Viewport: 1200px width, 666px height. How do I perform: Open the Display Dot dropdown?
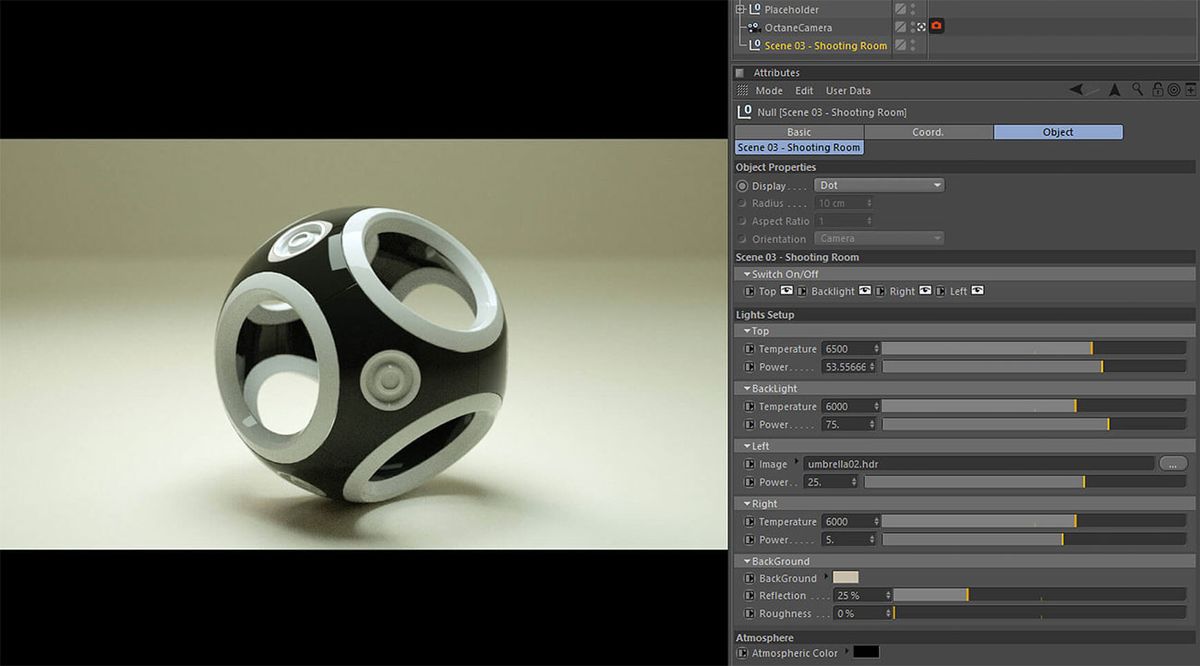tap(878, 184)
